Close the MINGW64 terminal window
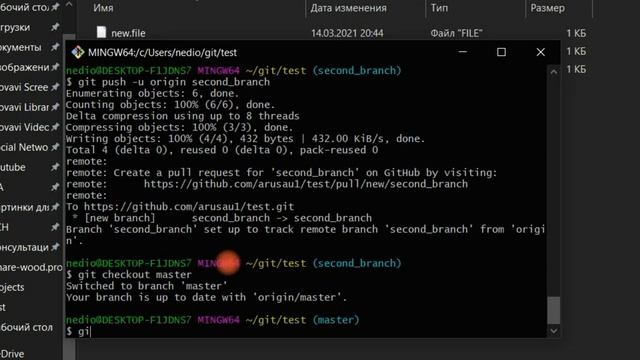Image resolution: width=640 pixels, height=360 pixels. click(x=540, y=52)
